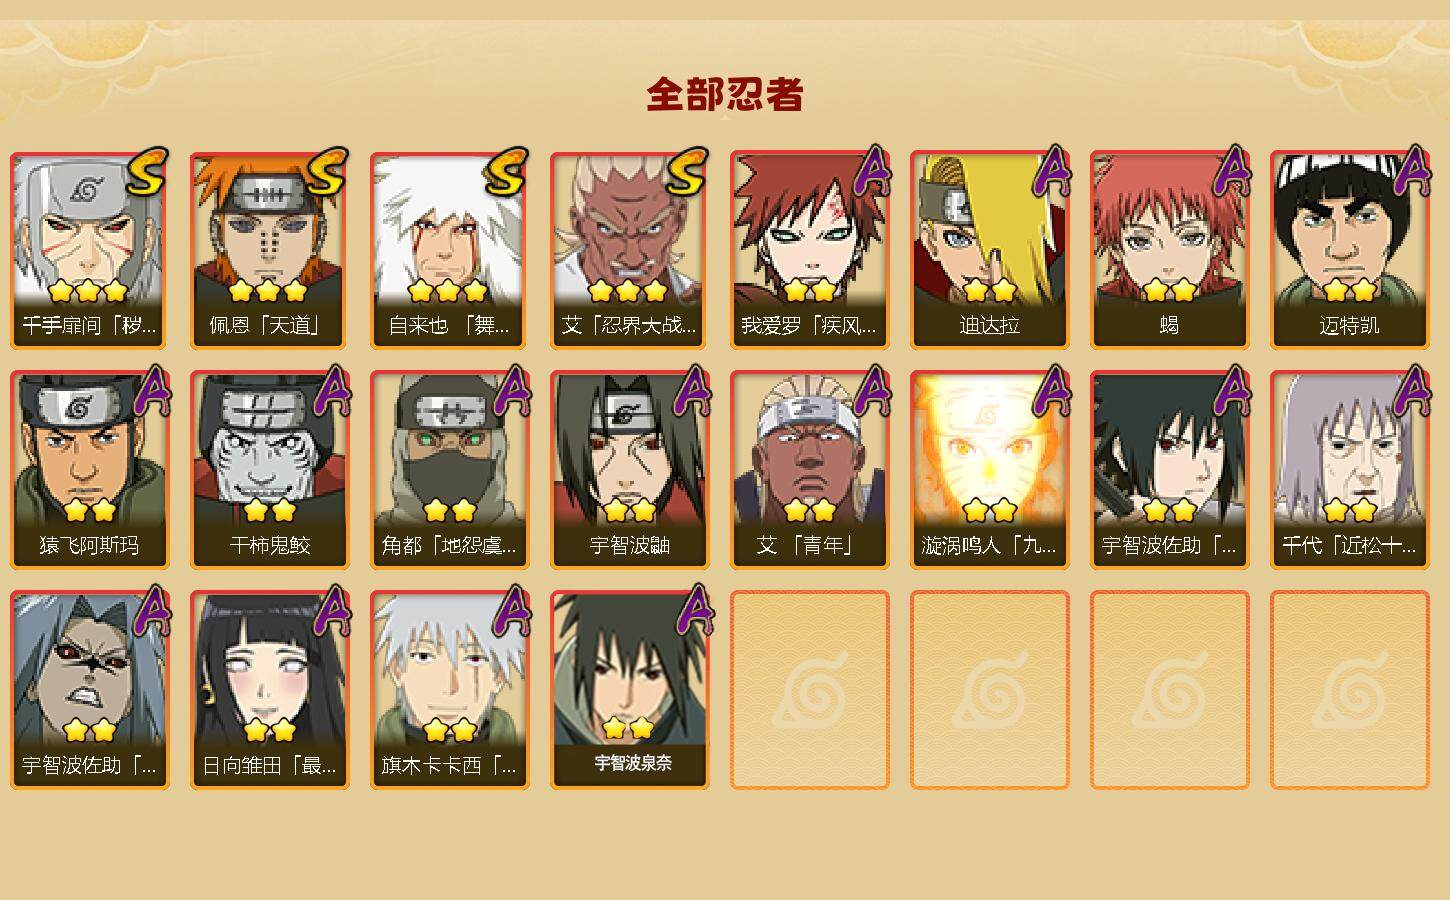Click the 全部忍者 heading

click(x=725, y=95)
